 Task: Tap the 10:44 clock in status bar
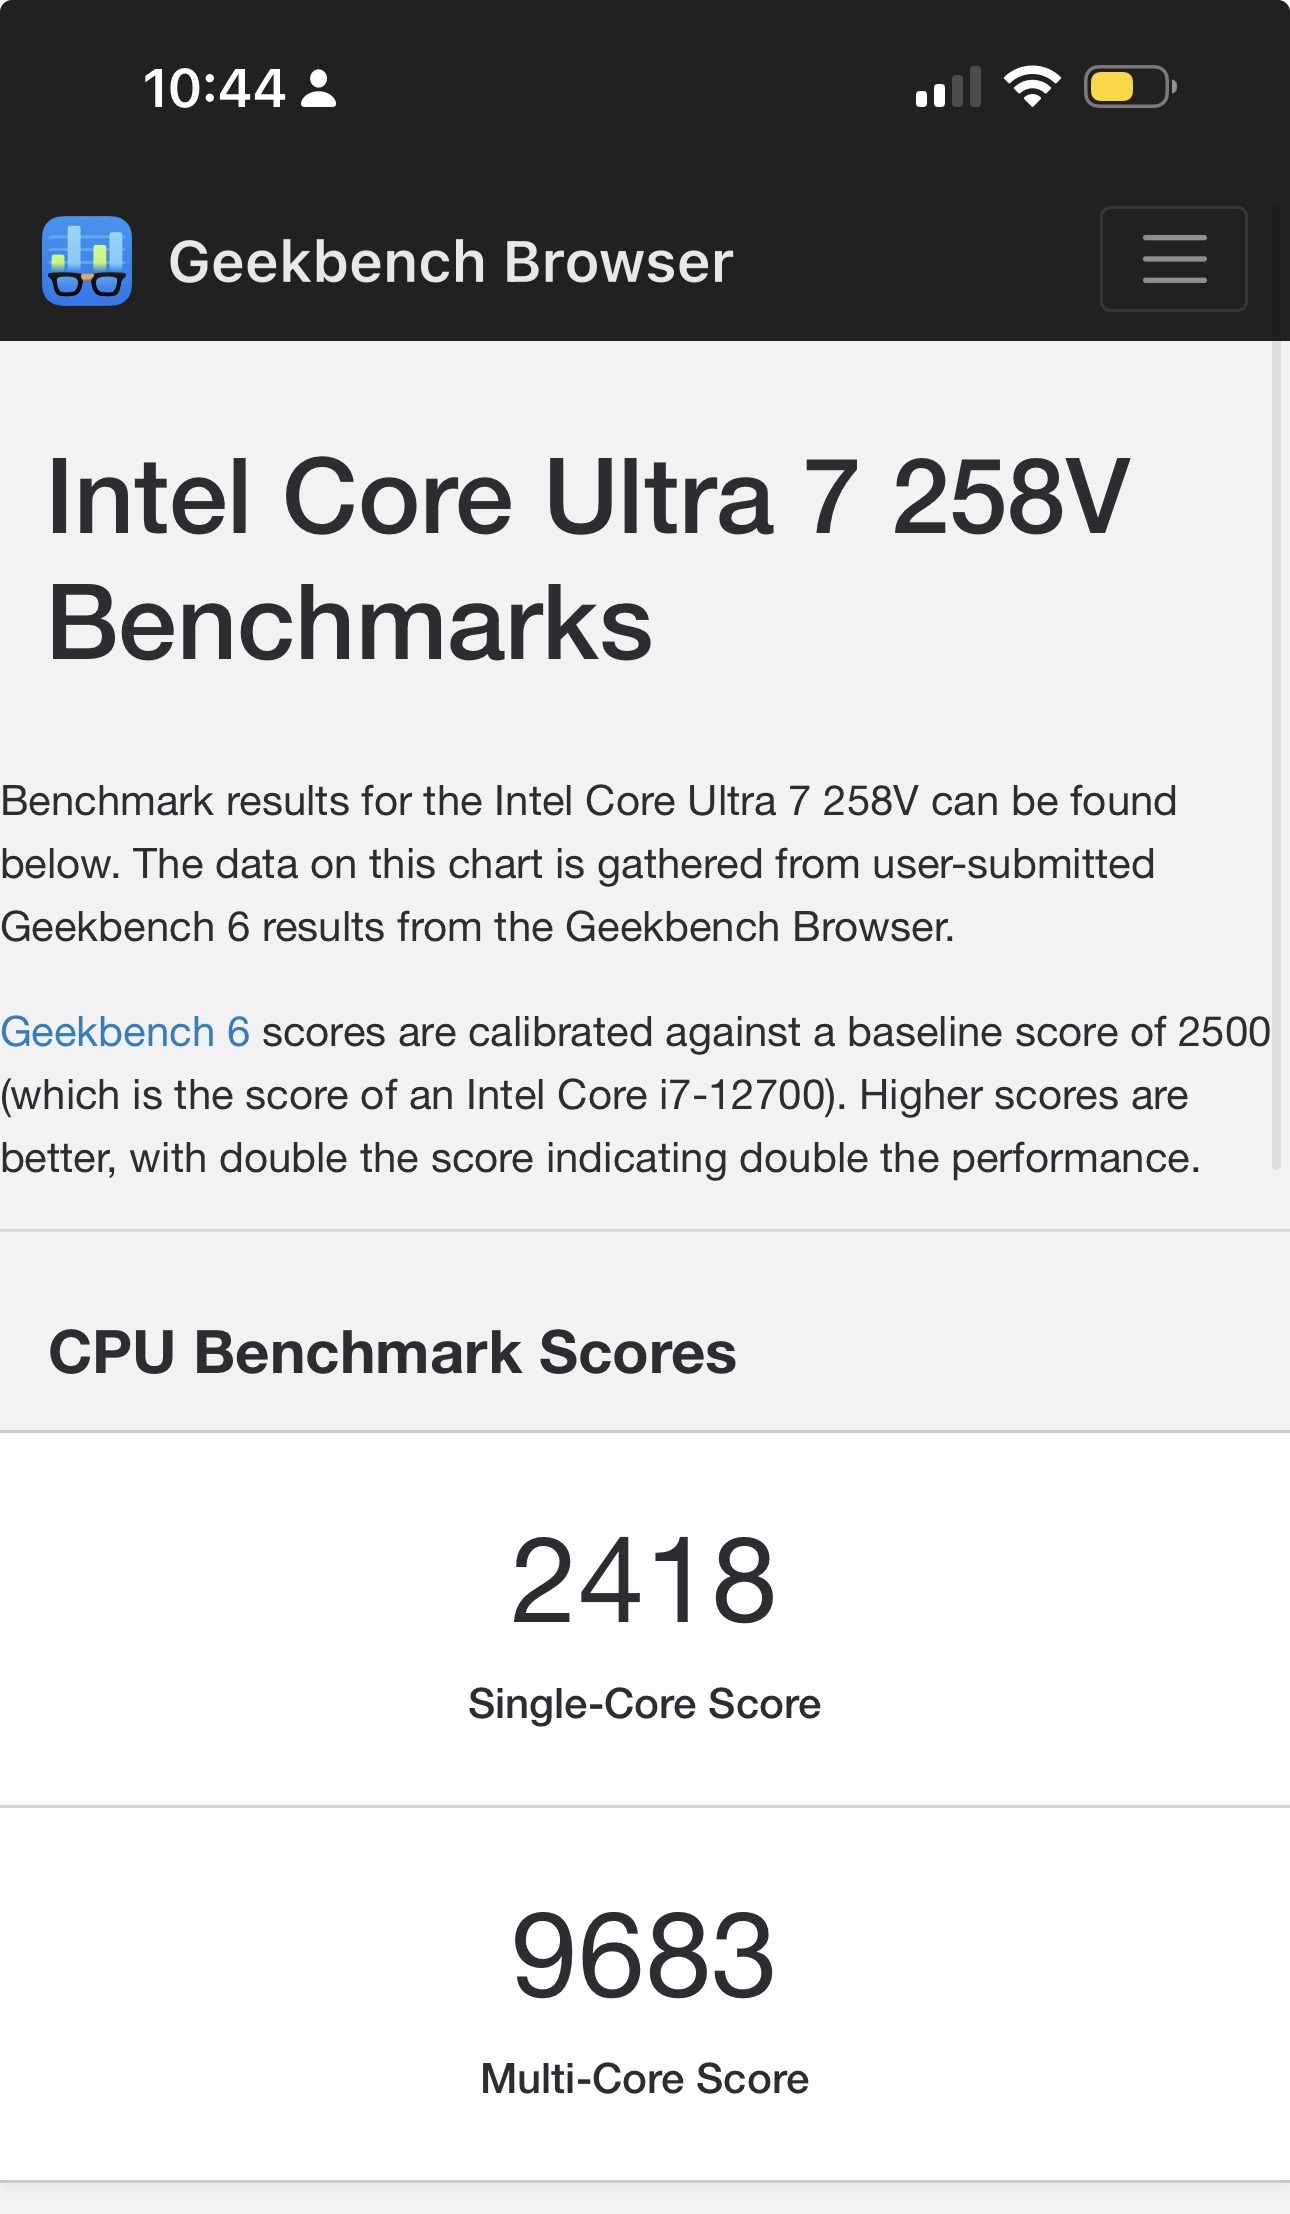click(x=214, y=88)
